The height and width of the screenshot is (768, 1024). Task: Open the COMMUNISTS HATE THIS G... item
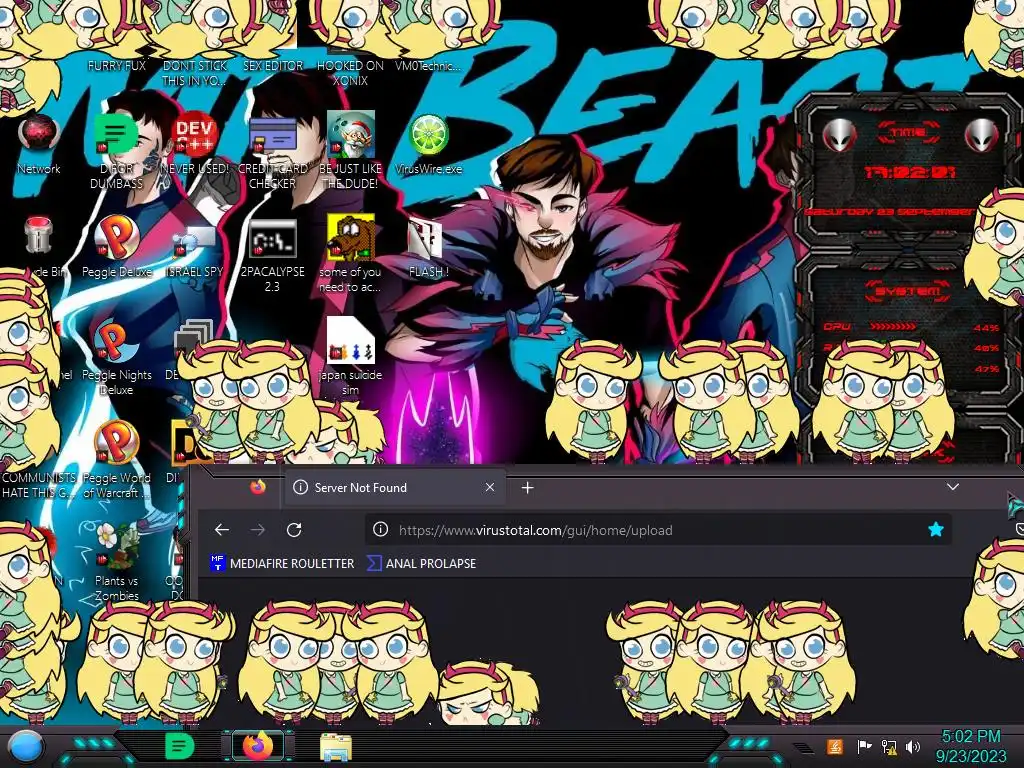39,485
